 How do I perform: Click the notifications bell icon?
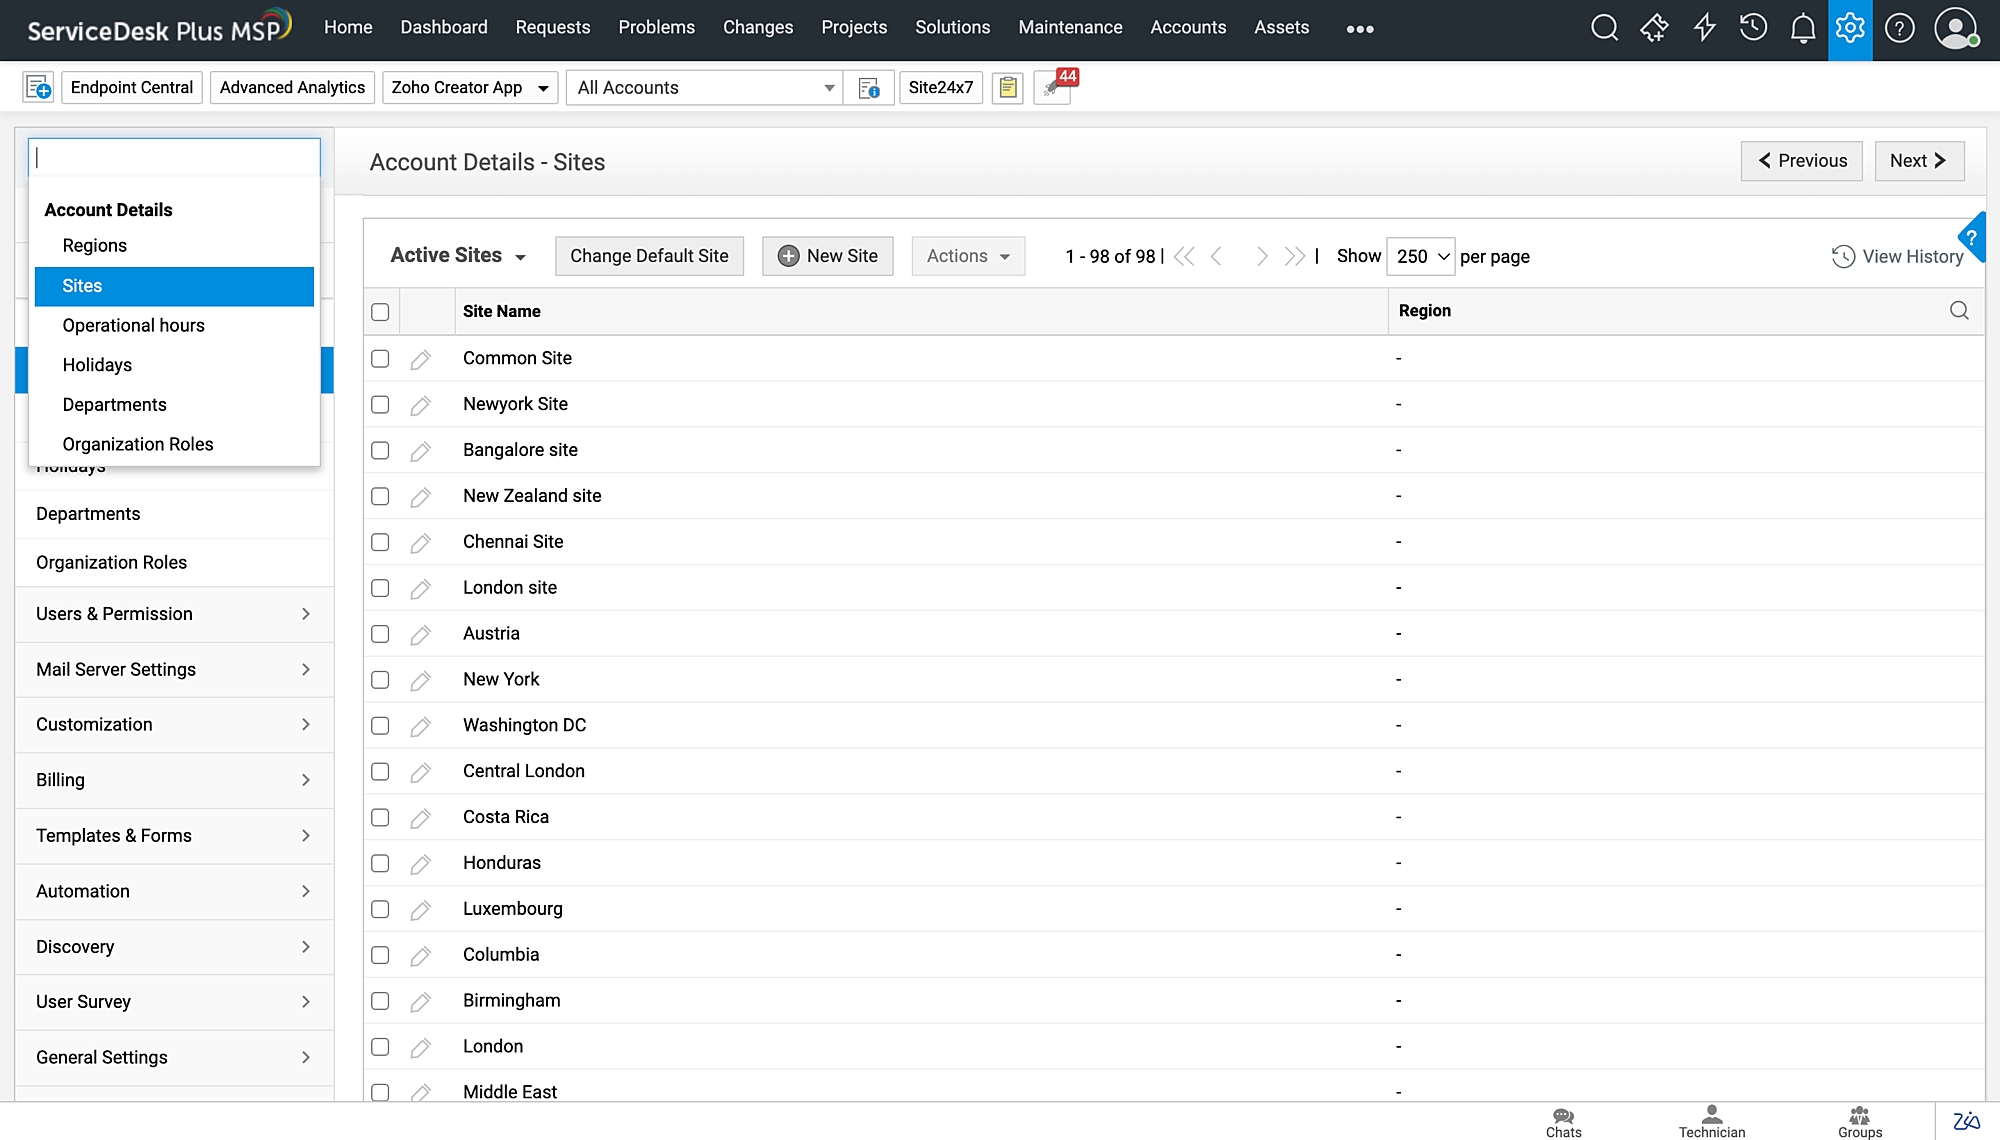1802,28
